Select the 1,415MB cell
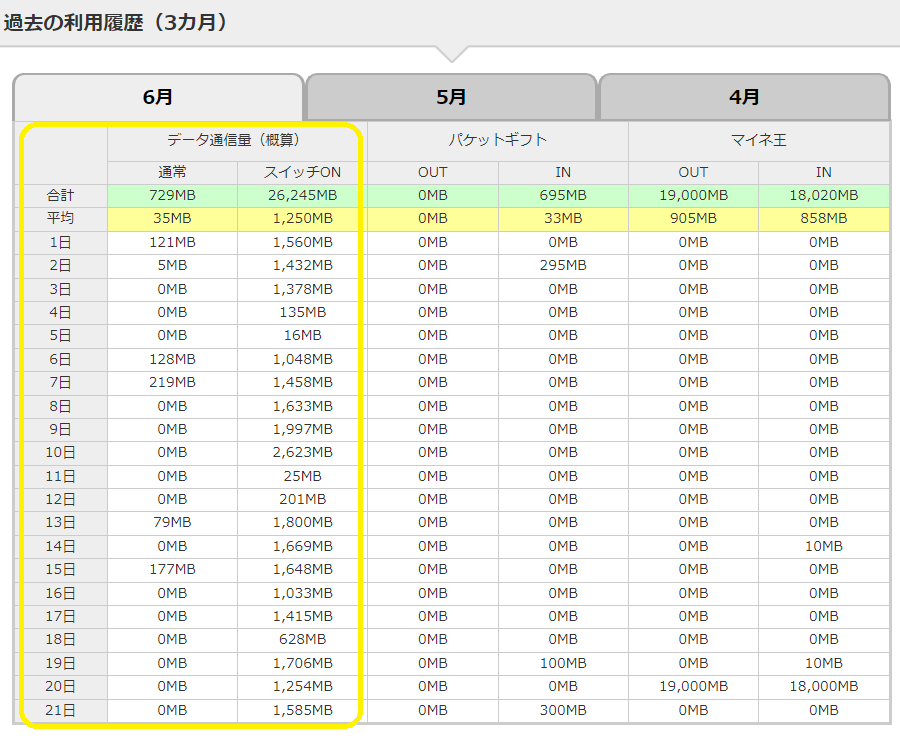This screenshot has width=900, height=736. (x=302, y=617)
